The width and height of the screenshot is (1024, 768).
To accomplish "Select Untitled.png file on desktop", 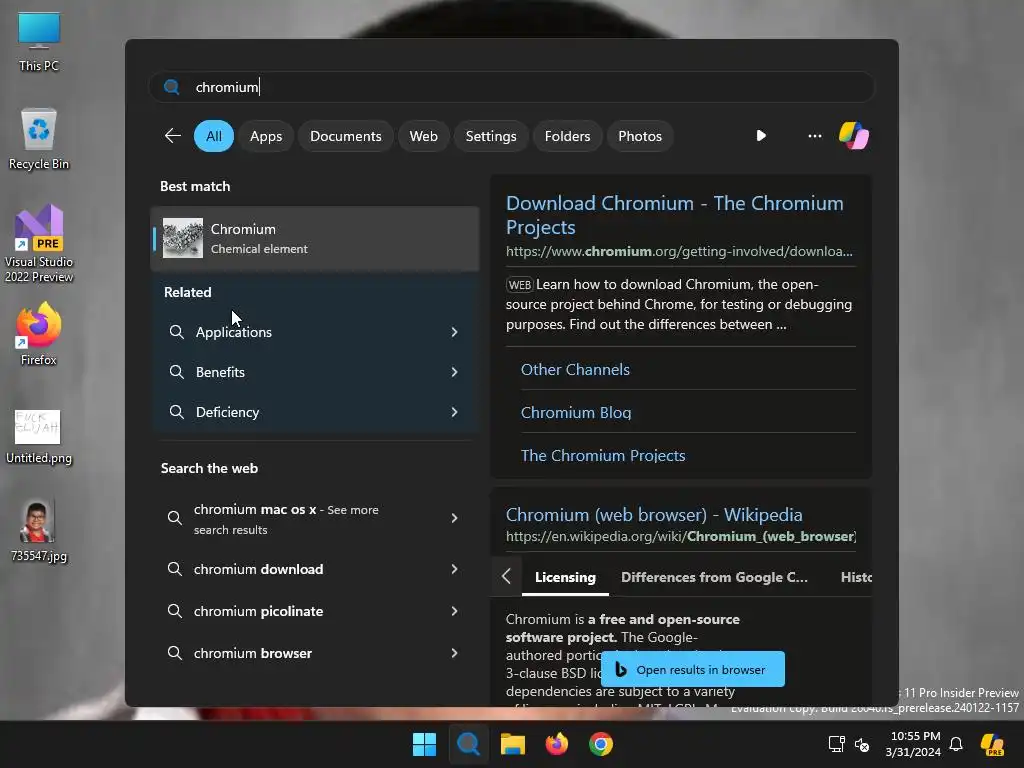I will coord(39,436).
